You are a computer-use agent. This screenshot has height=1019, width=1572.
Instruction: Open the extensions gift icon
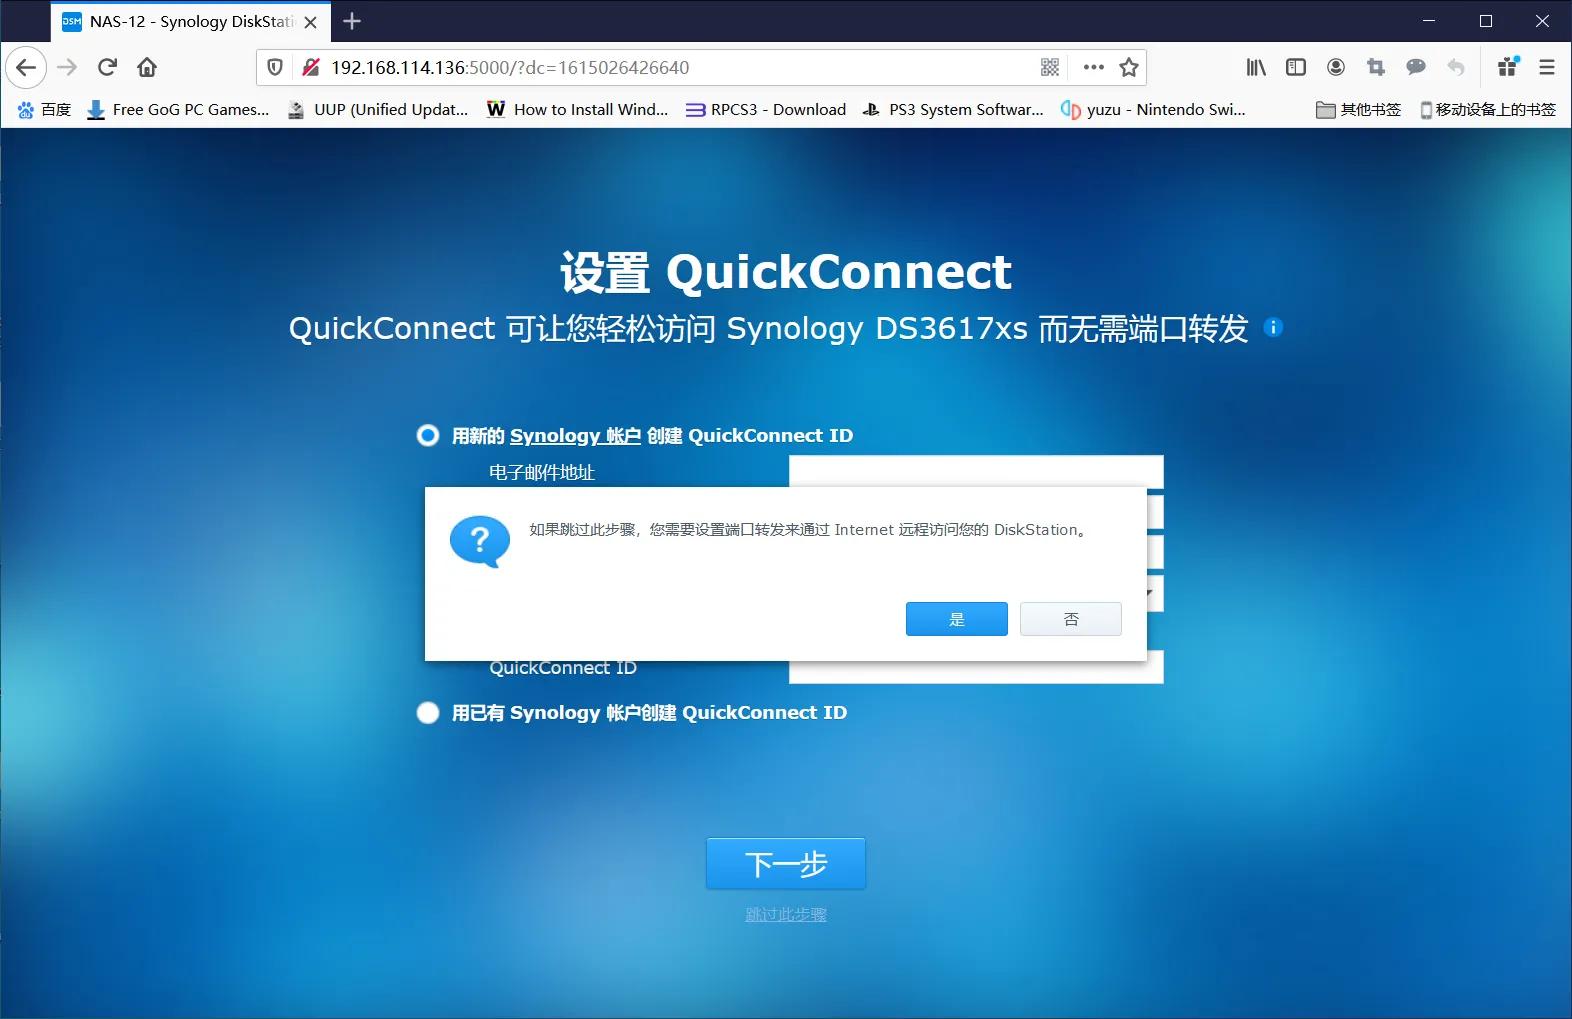[1507, 67]
